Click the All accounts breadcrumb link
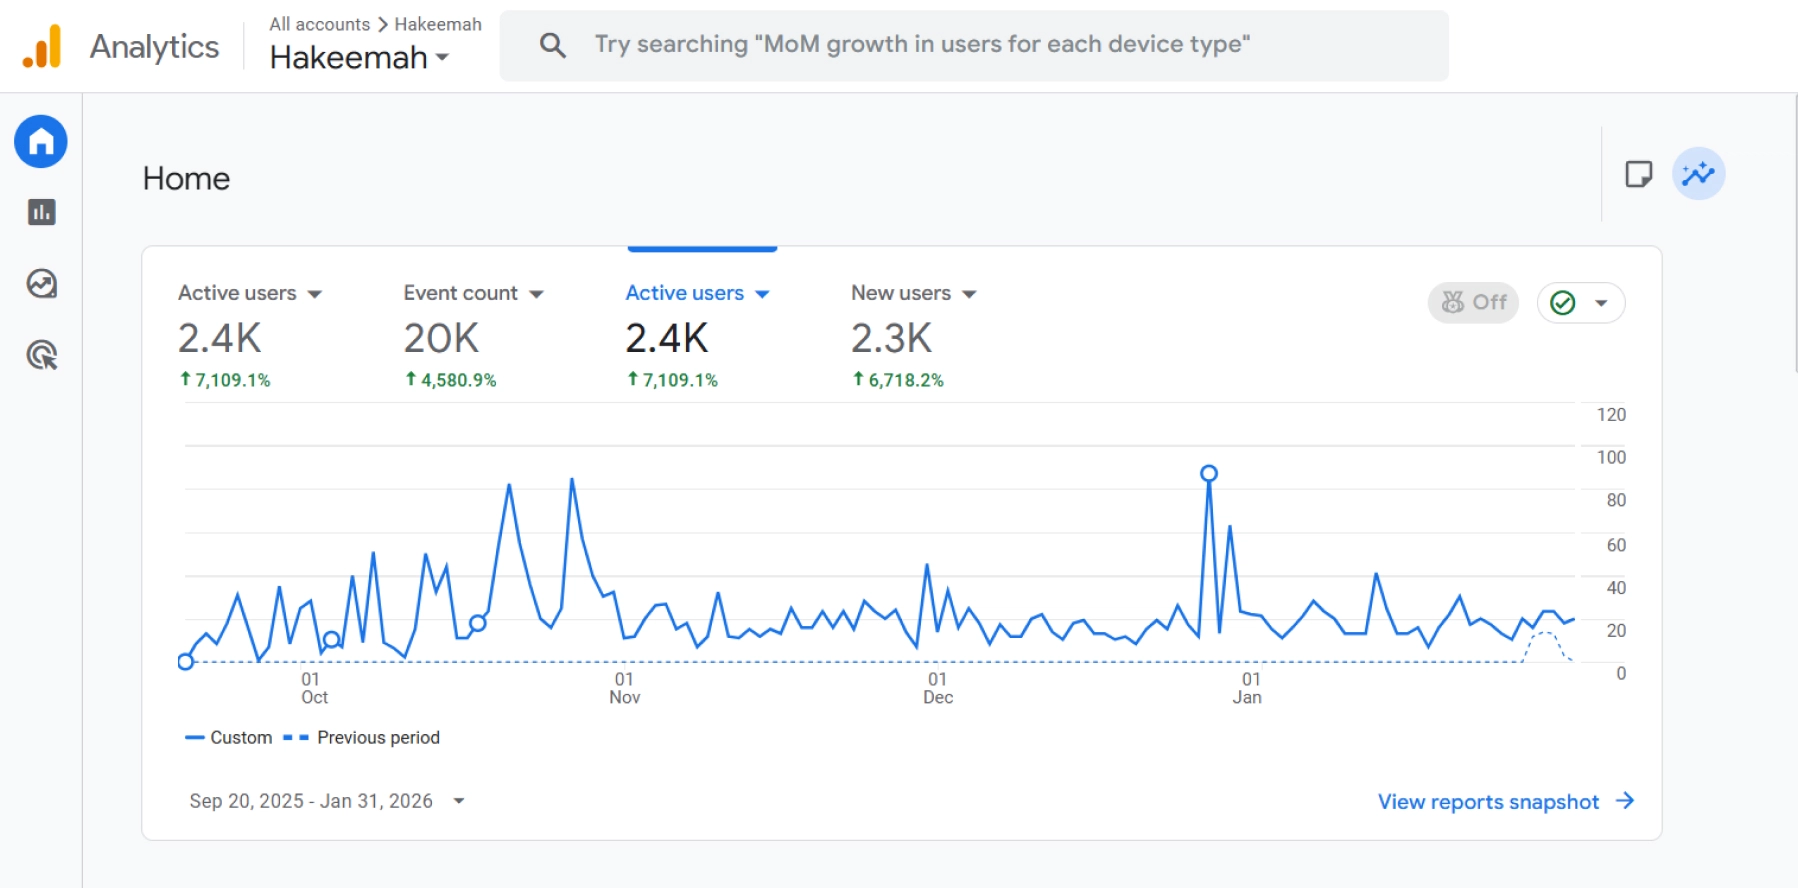Viewport: 1798px width, 888px height. pos(318,23)
